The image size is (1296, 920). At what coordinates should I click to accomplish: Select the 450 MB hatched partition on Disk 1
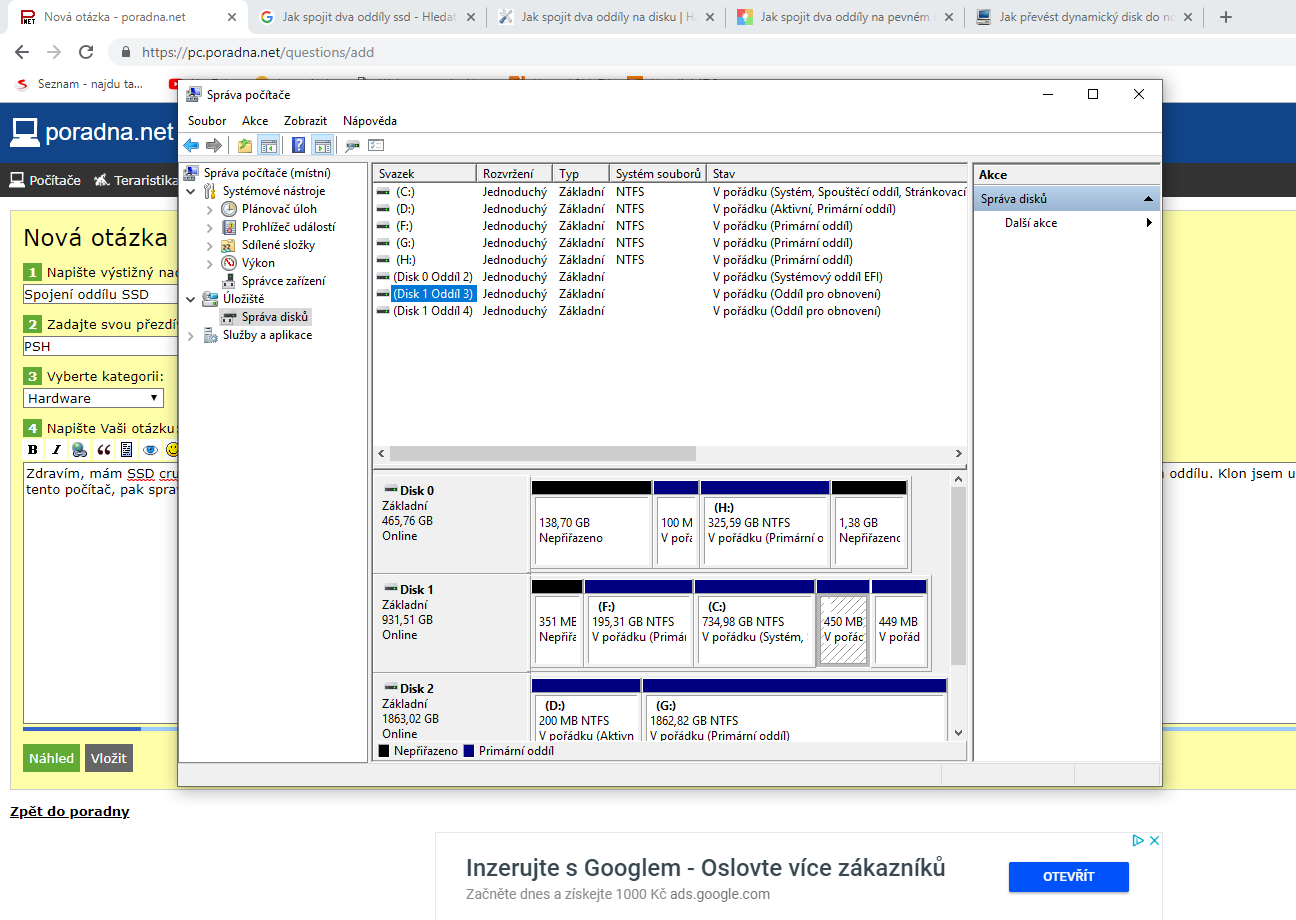(842, 628)
